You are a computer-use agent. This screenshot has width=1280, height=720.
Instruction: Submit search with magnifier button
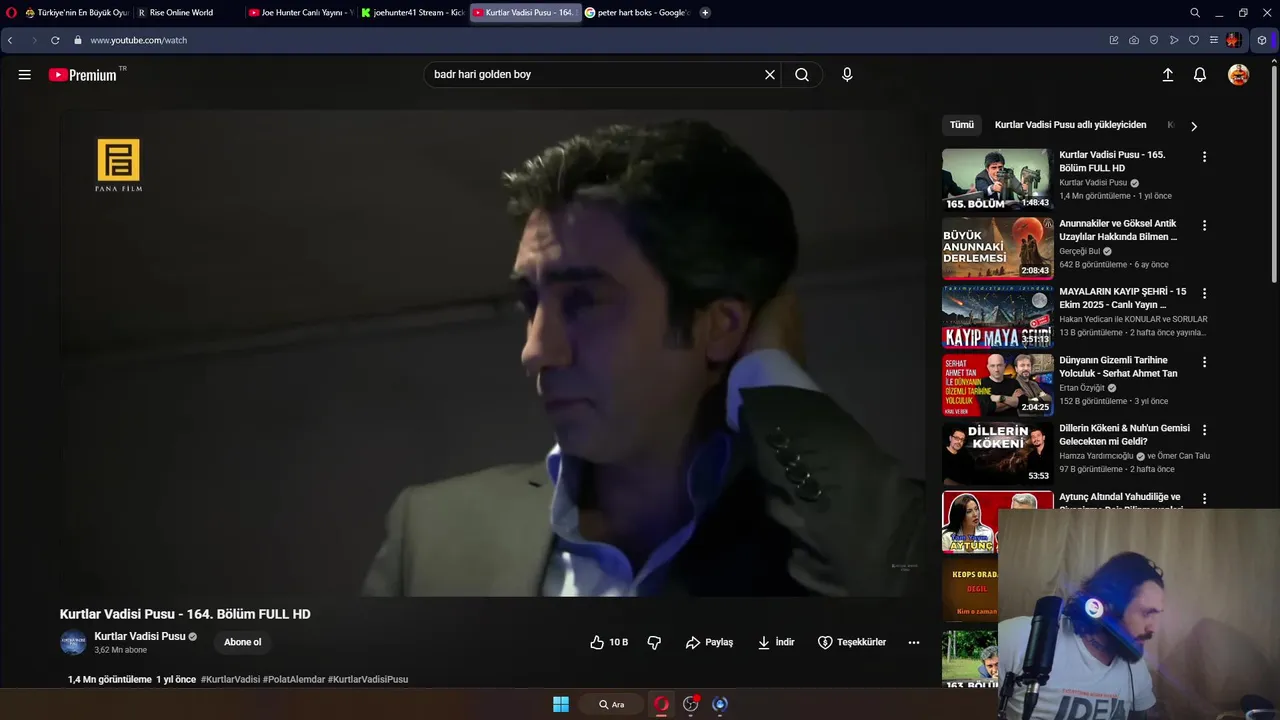point(802,75)
